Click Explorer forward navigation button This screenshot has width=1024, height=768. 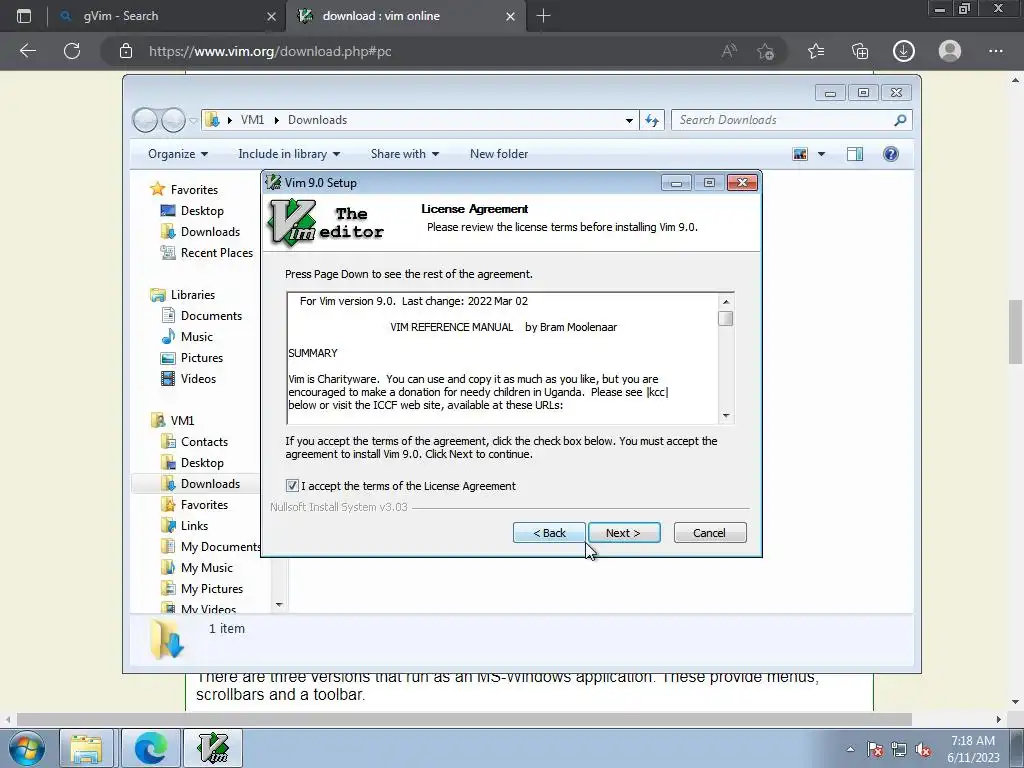173,120
